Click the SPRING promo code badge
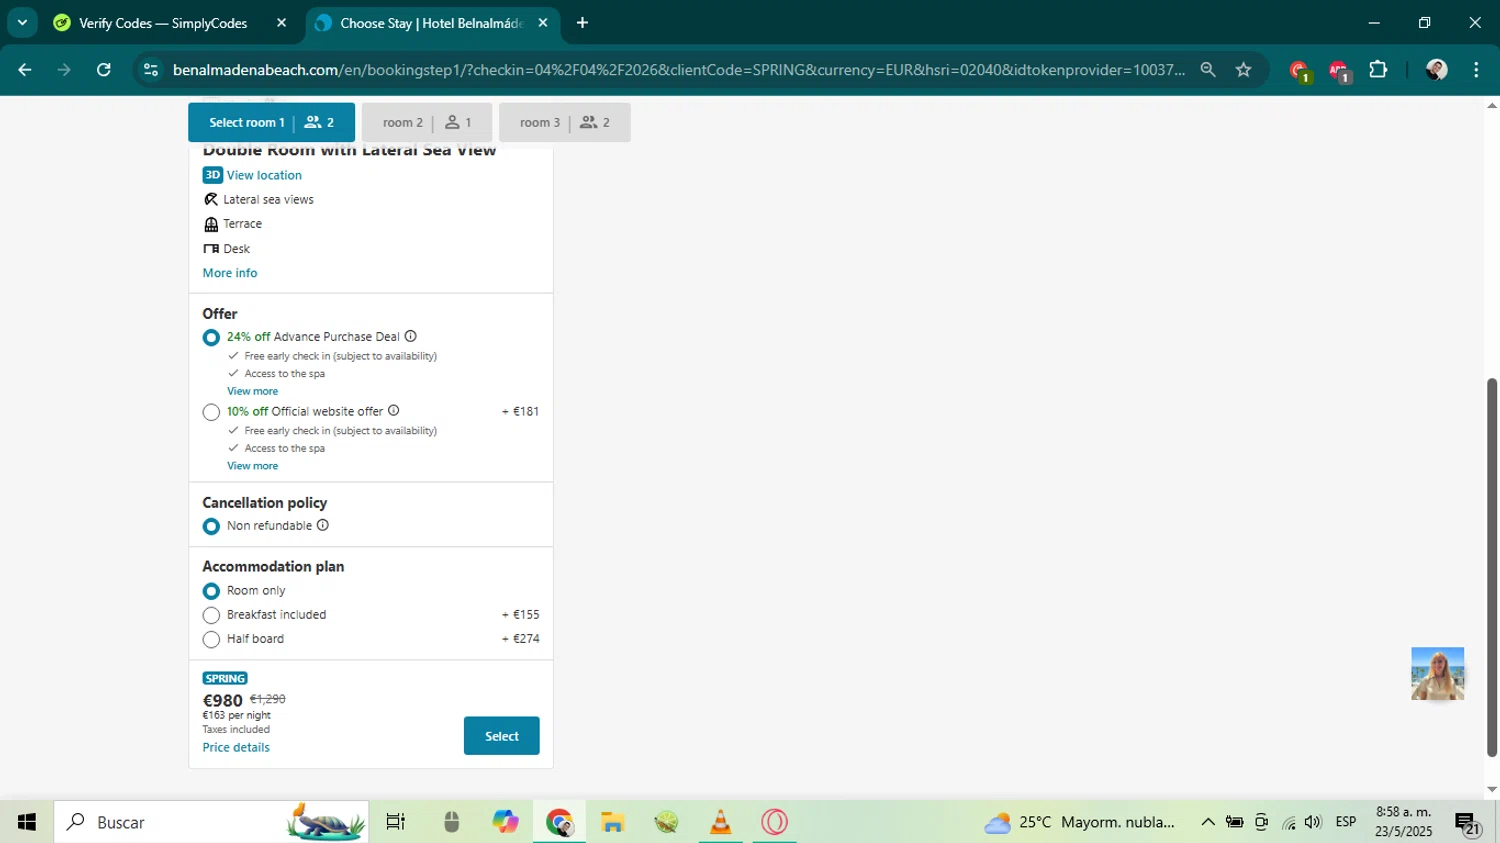Image resolution: width=1500 pixels, height=843 pixels. coord(225,678)
